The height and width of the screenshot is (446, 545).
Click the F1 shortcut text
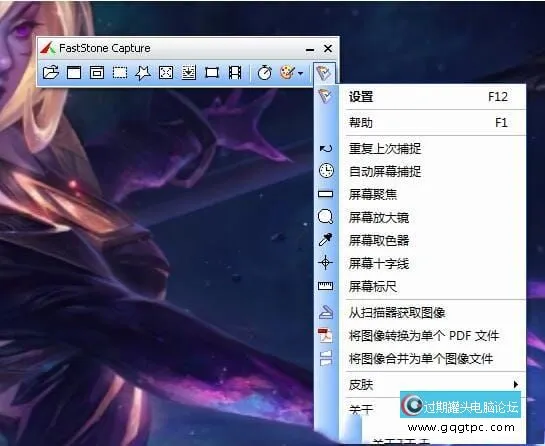tap(501, 123)
